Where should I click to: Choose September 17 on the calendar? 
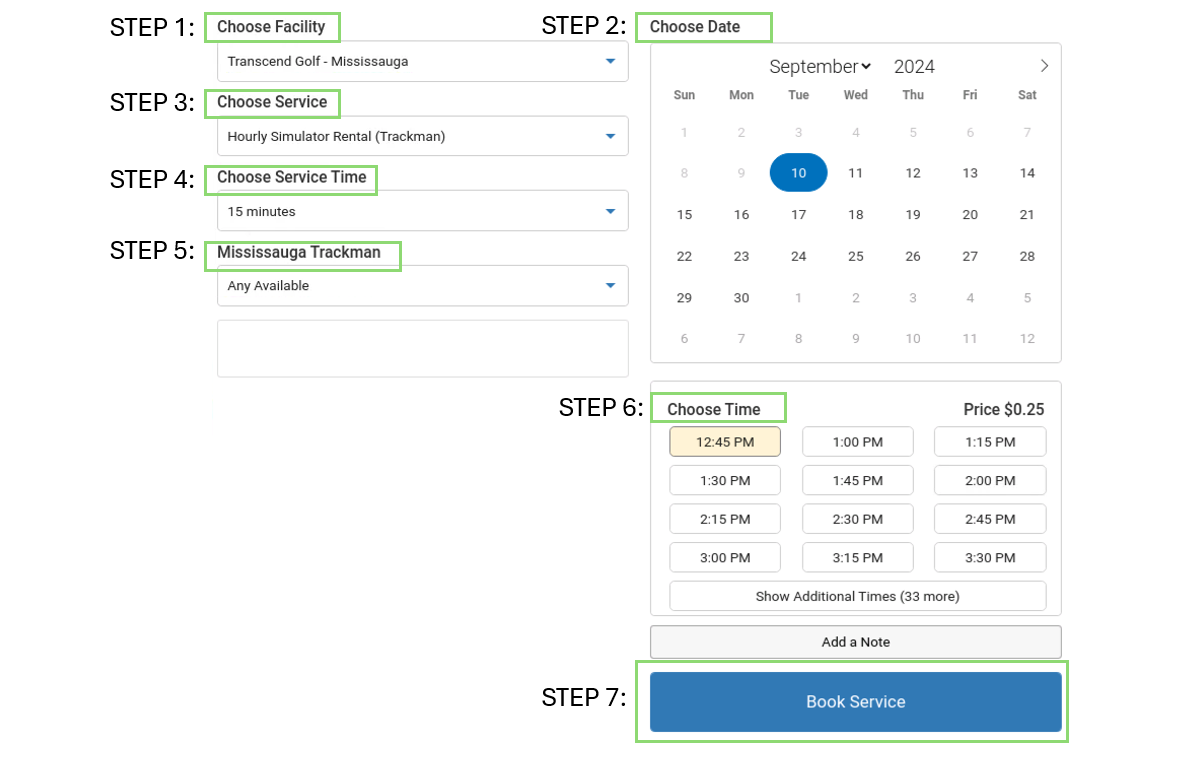pyautogui.click(x=798, y=214)
